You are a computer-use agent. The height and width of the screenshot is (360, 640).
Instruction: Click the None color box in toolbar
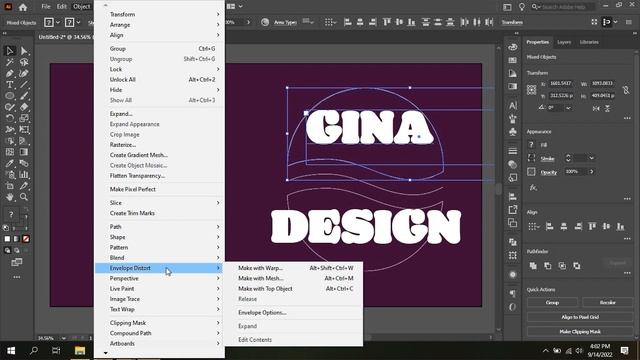[x=26, y=239]
